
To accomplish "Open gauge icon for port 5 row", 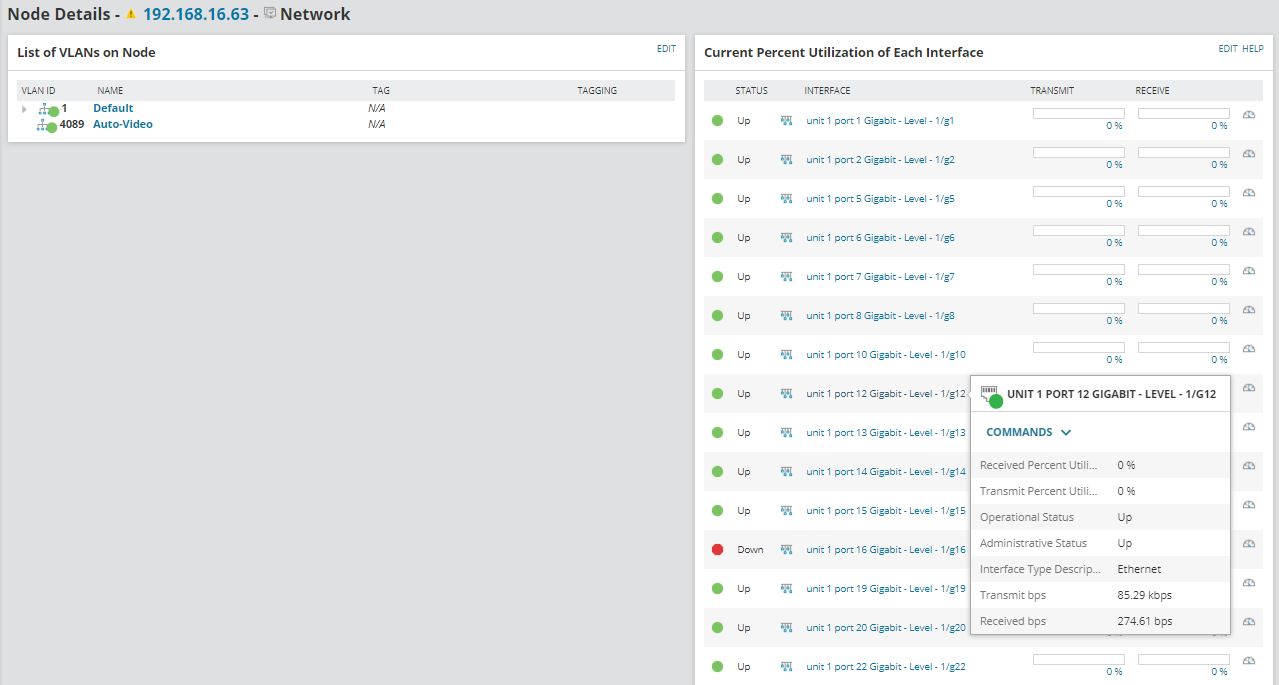I will click(x=1248, y=193).
